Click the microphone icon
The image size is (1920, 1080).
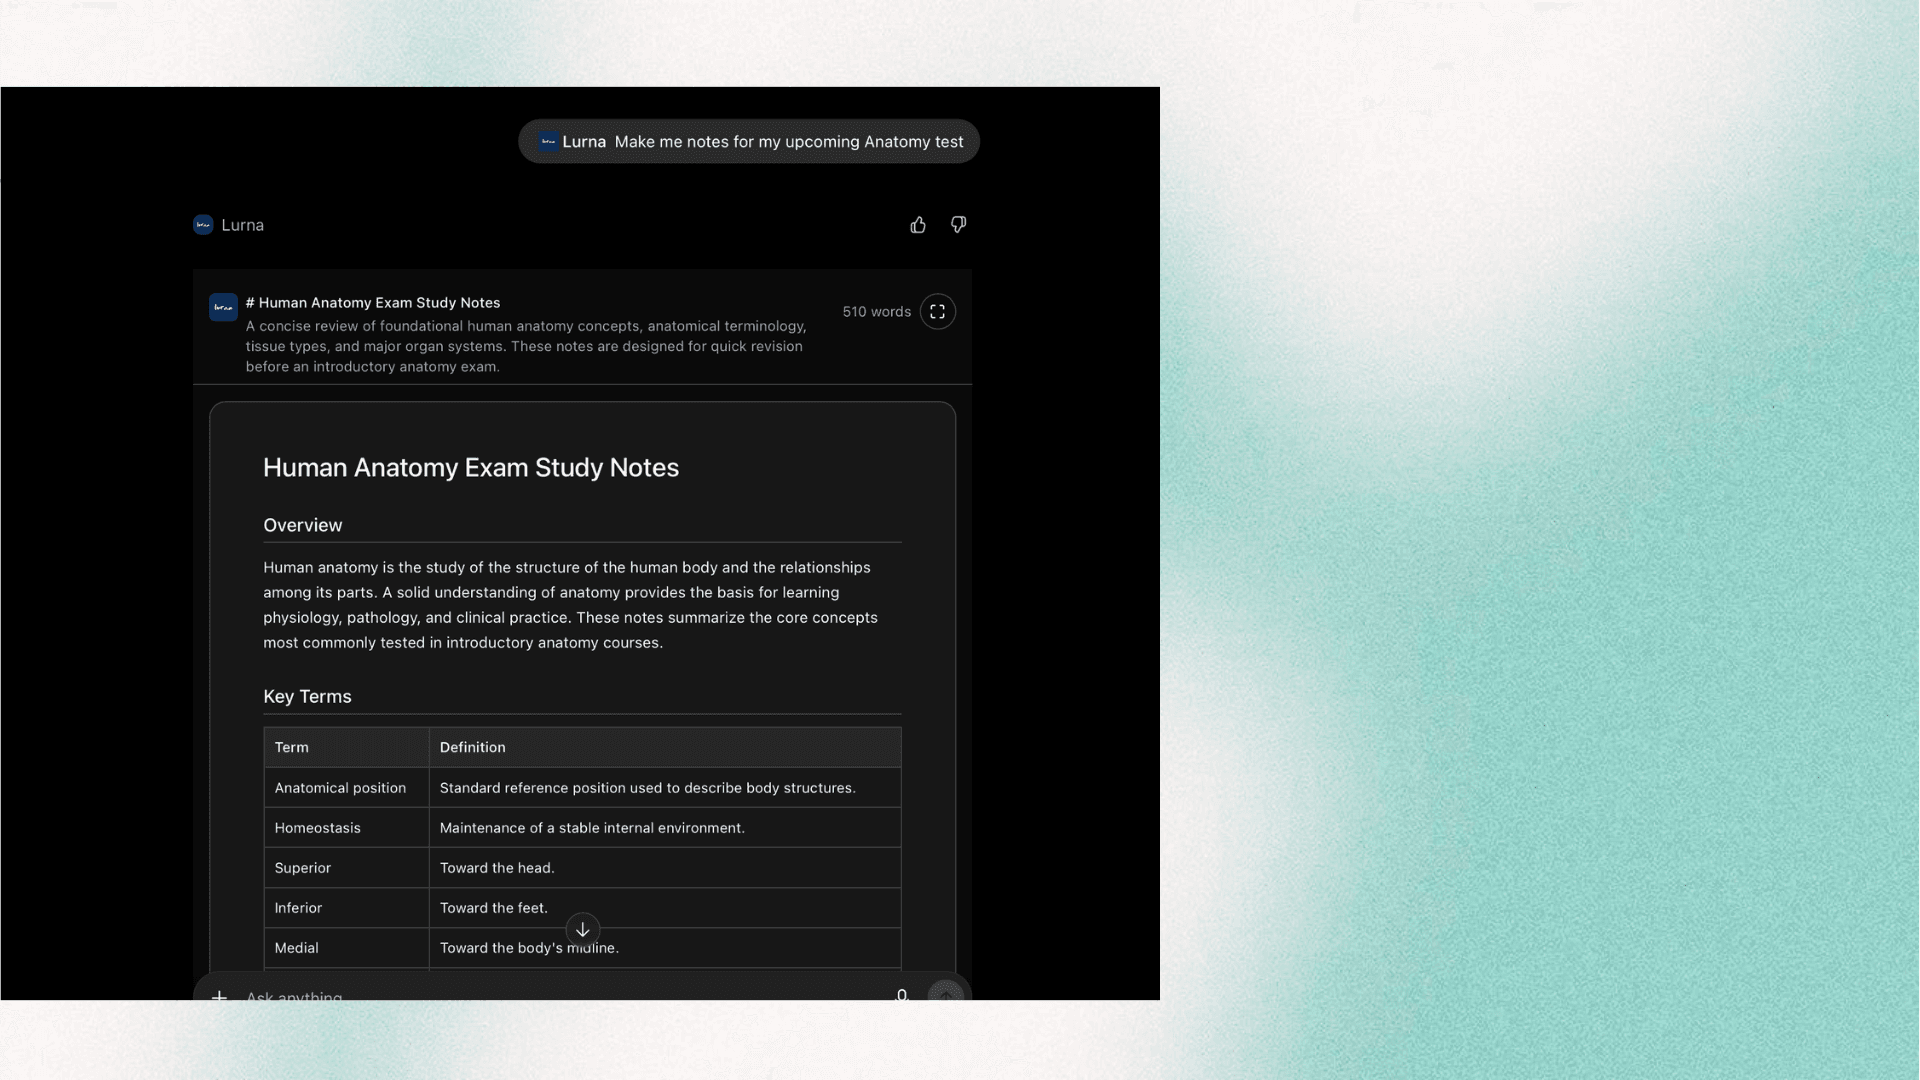pos(901,995)
